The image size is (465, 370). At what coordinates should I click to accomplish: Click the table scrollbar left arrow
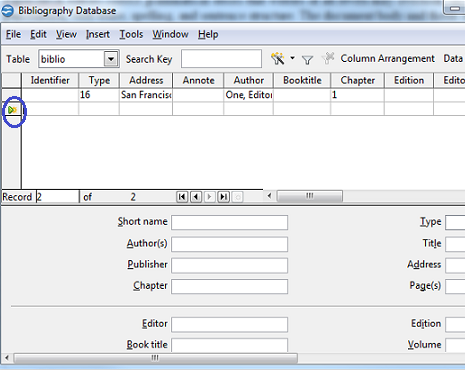coord(269,196)
